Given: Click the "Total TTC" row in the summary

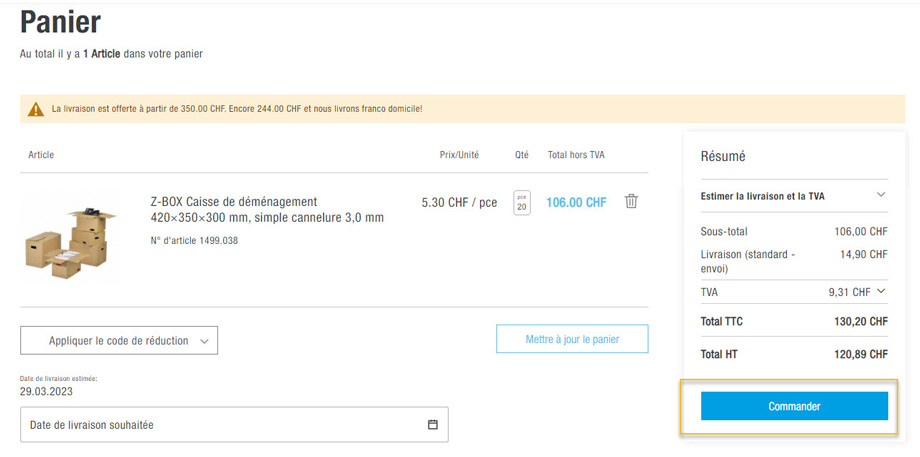Looking at the screenshot, I should click(x=794, y=322).
